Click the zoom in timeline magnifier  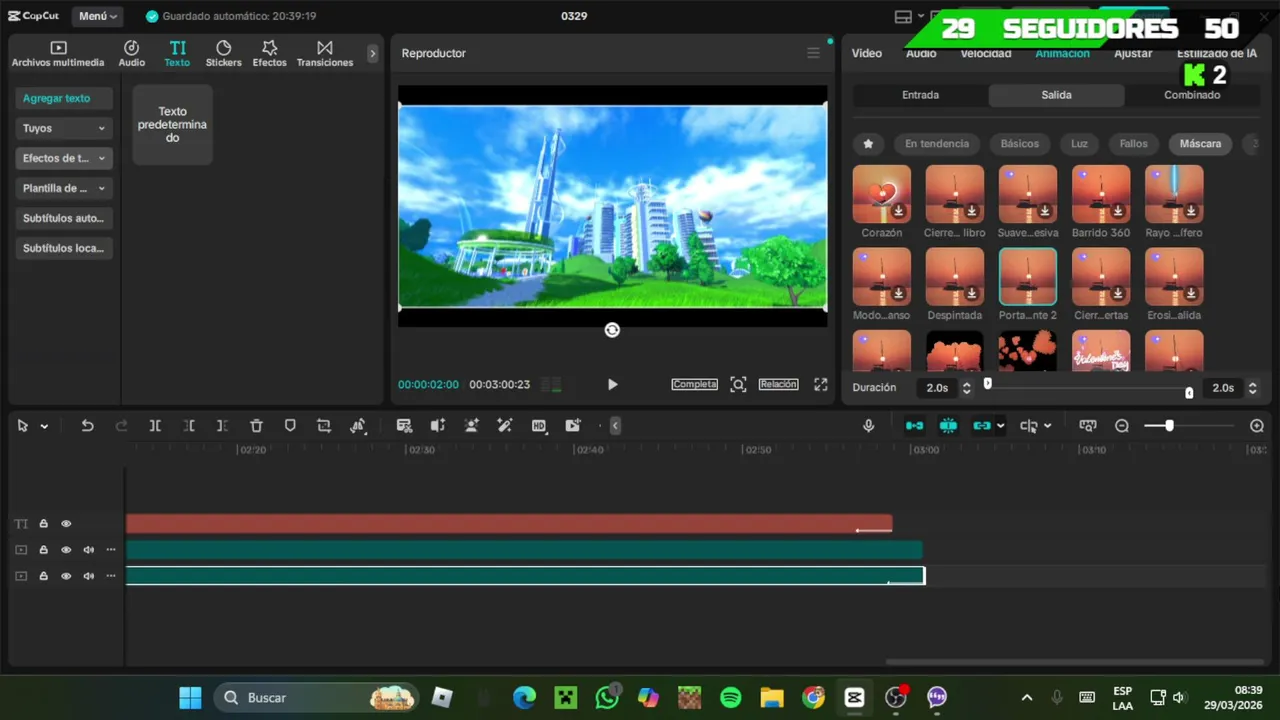[x=1257, y=426]
